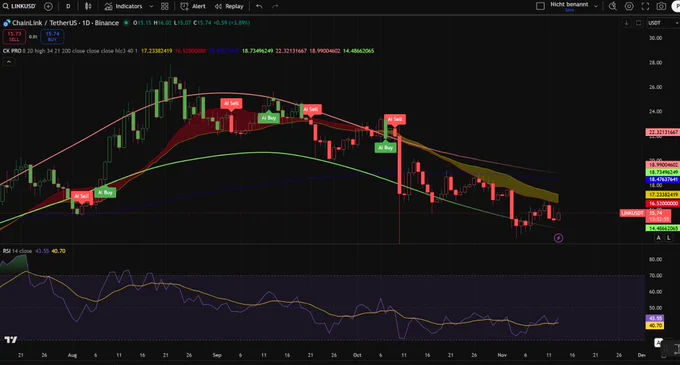The image size is (680, 365).
Task: Open the D interval selector
Action: 68,6
